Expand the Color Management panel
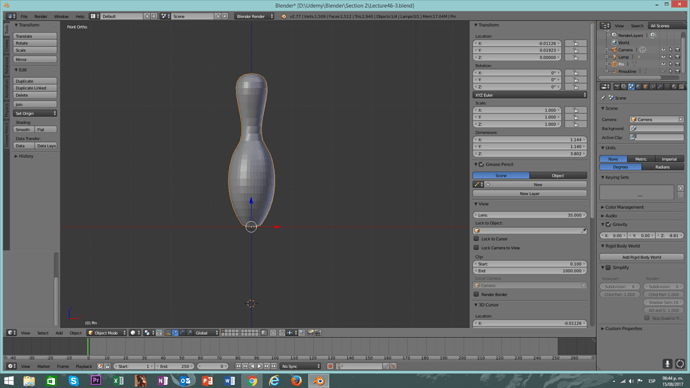This screenshot has height=388, width=690. click(x=624, y=207)
